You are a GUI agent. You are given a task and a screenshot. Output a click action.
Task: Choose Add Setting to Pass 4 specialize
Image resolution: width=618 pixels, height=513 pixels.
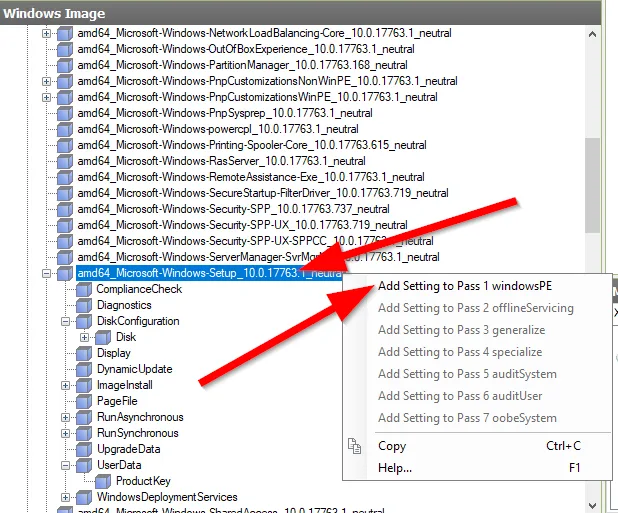coord(477,352)
